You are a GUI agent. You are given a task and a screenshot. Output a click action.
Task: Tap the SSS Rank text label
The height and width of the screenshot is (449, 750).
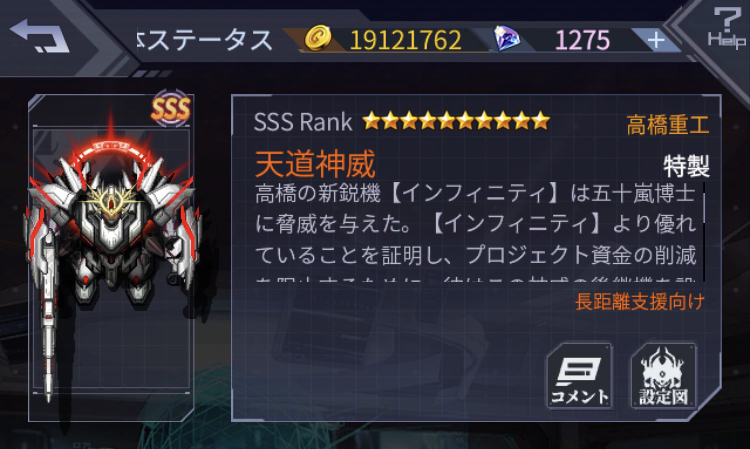click(303, 122)
